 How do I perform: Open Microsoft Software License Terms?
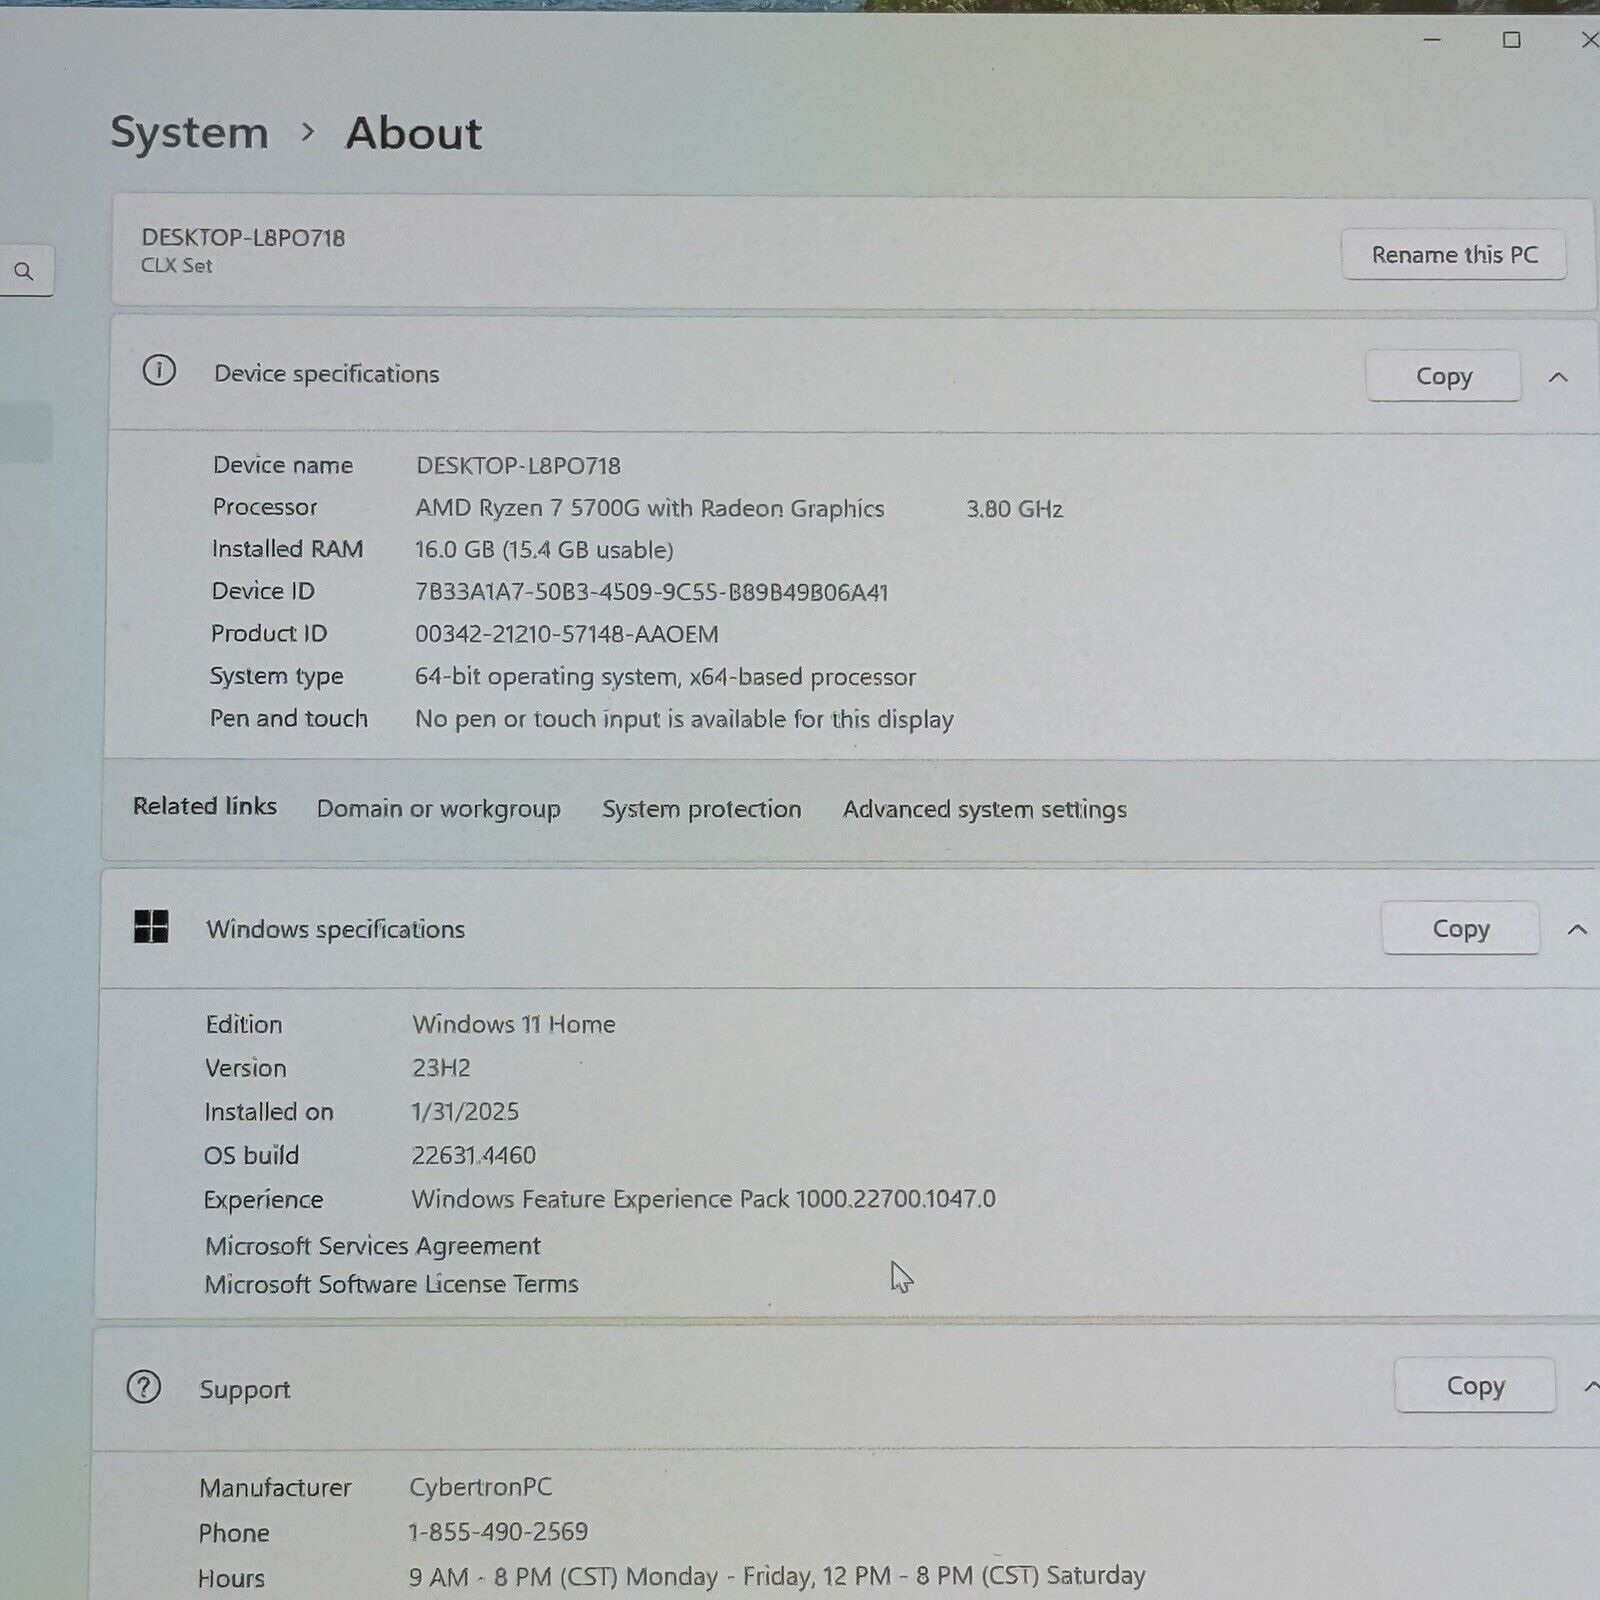click(391, 1284)
